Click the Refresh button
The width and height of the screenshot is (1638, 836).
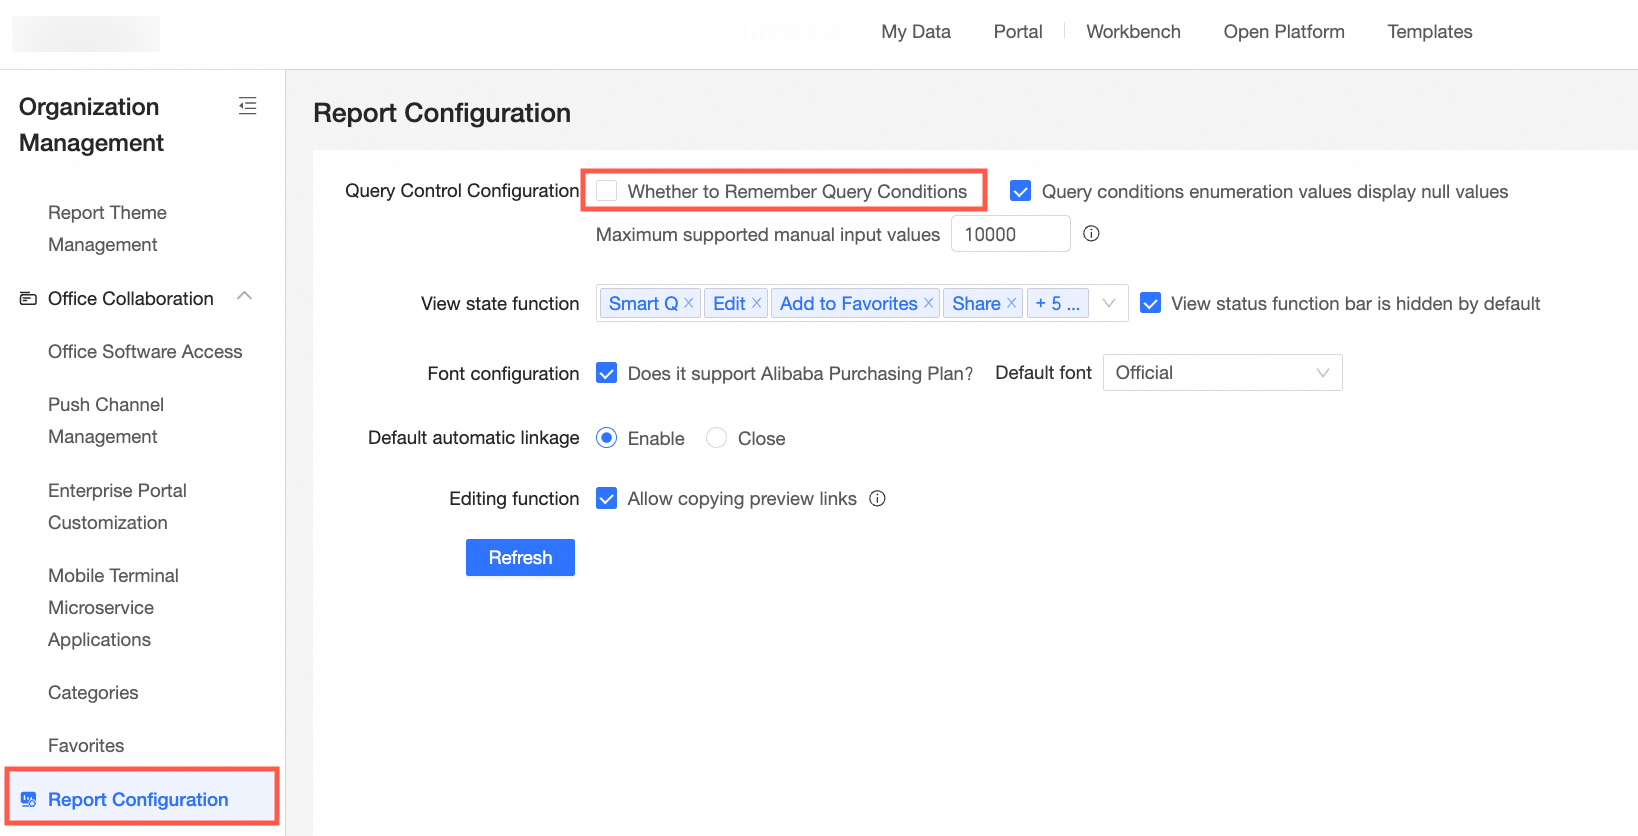[520, 558]
